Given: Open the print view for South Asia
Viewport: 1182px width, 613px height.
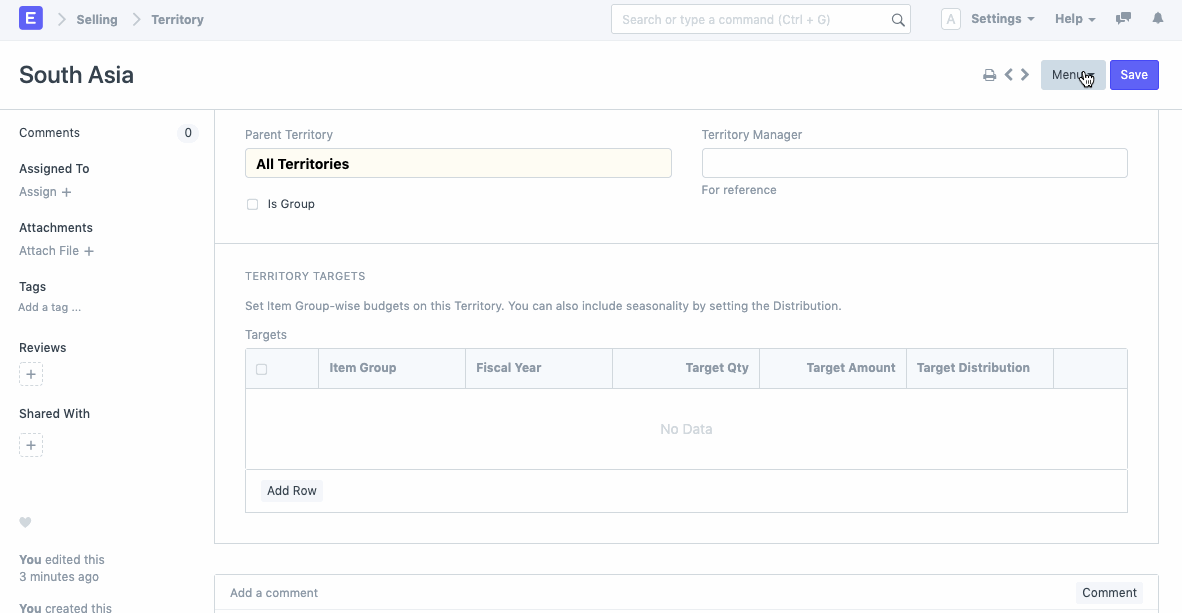Looking at the screenshot, I should pyautogui.click(x=989, y=74).
